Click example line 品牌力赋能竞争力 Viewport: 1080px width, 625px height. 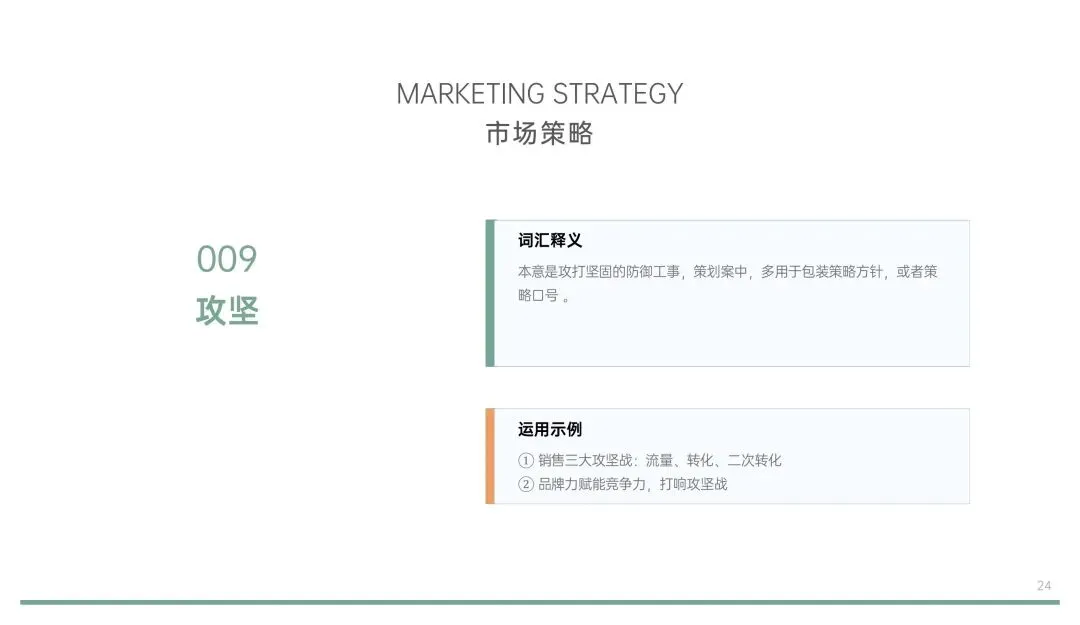click(632, 484)
